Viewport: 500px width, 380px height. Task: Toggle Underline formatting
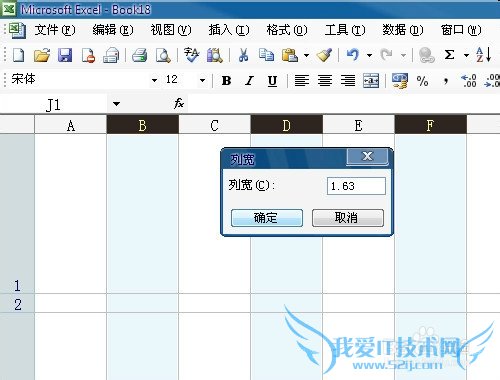pyautogui.click(x=272, y=81)
